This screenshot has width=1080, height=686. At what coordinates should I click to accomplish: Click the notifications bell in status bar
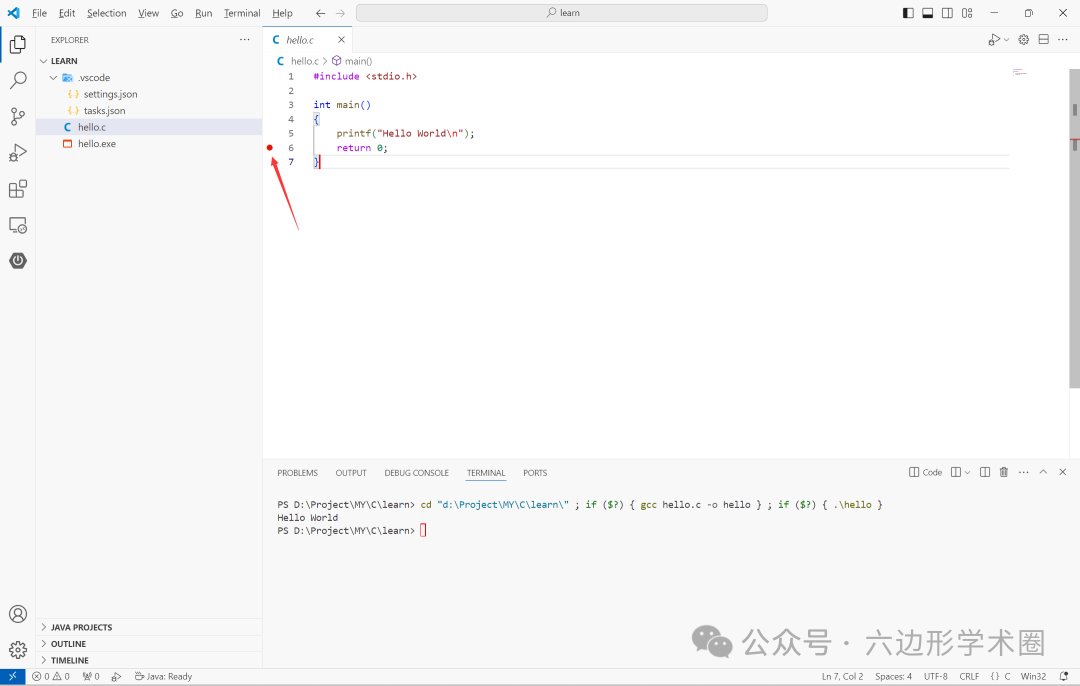pos(1063,676)
